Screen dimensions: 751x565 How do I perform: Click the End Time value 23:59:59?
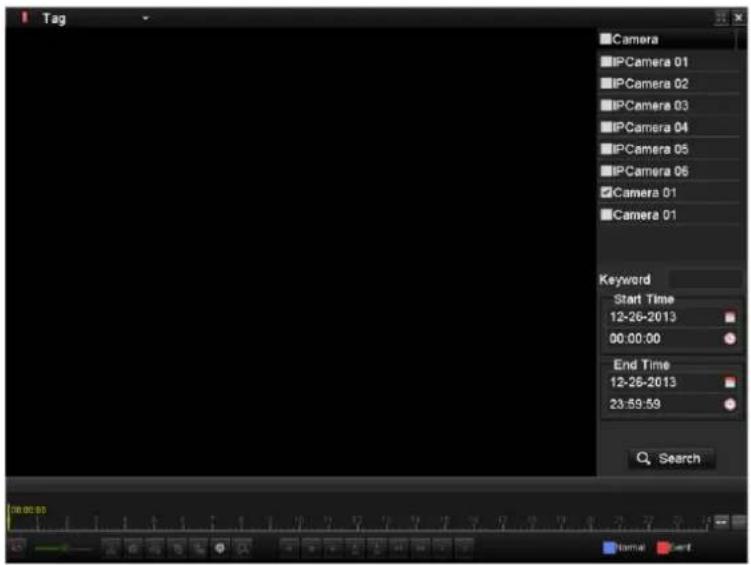tap(635, 404)
